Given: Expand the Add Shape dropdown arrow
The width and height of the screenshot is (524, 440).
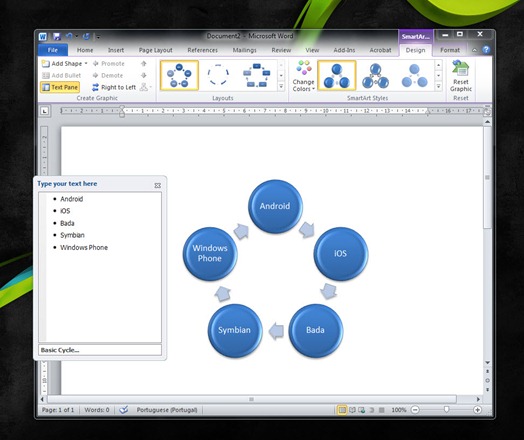Looking at the screenshot, I should (x=86, y=63).
